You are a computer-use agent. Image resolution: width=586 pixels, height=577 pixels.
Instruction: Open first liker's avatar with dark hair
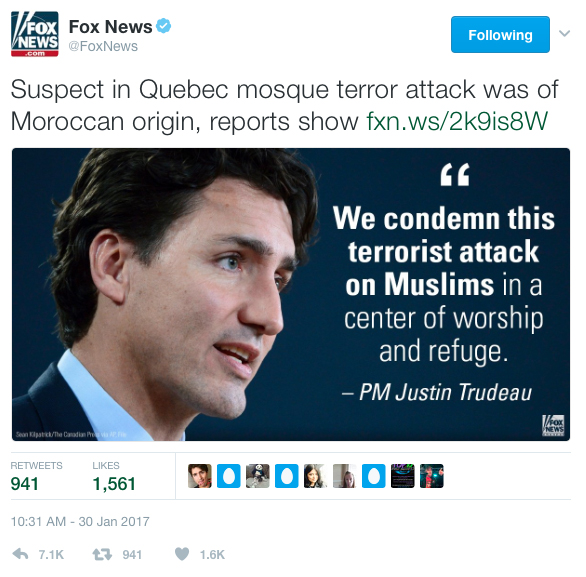click(200, 476)
